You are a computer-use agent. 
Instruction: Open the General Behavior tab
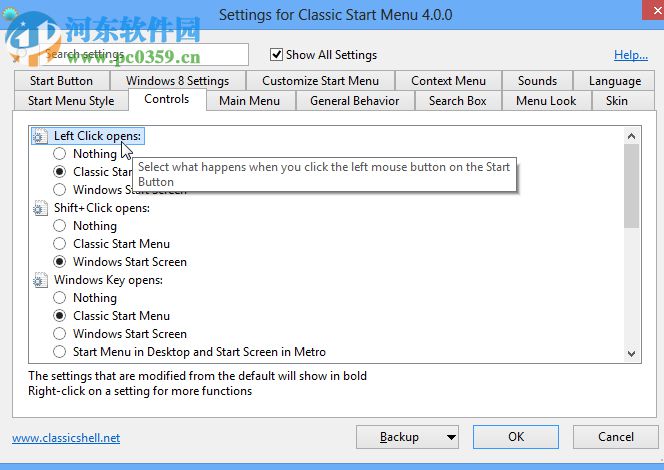pos(354,101)
